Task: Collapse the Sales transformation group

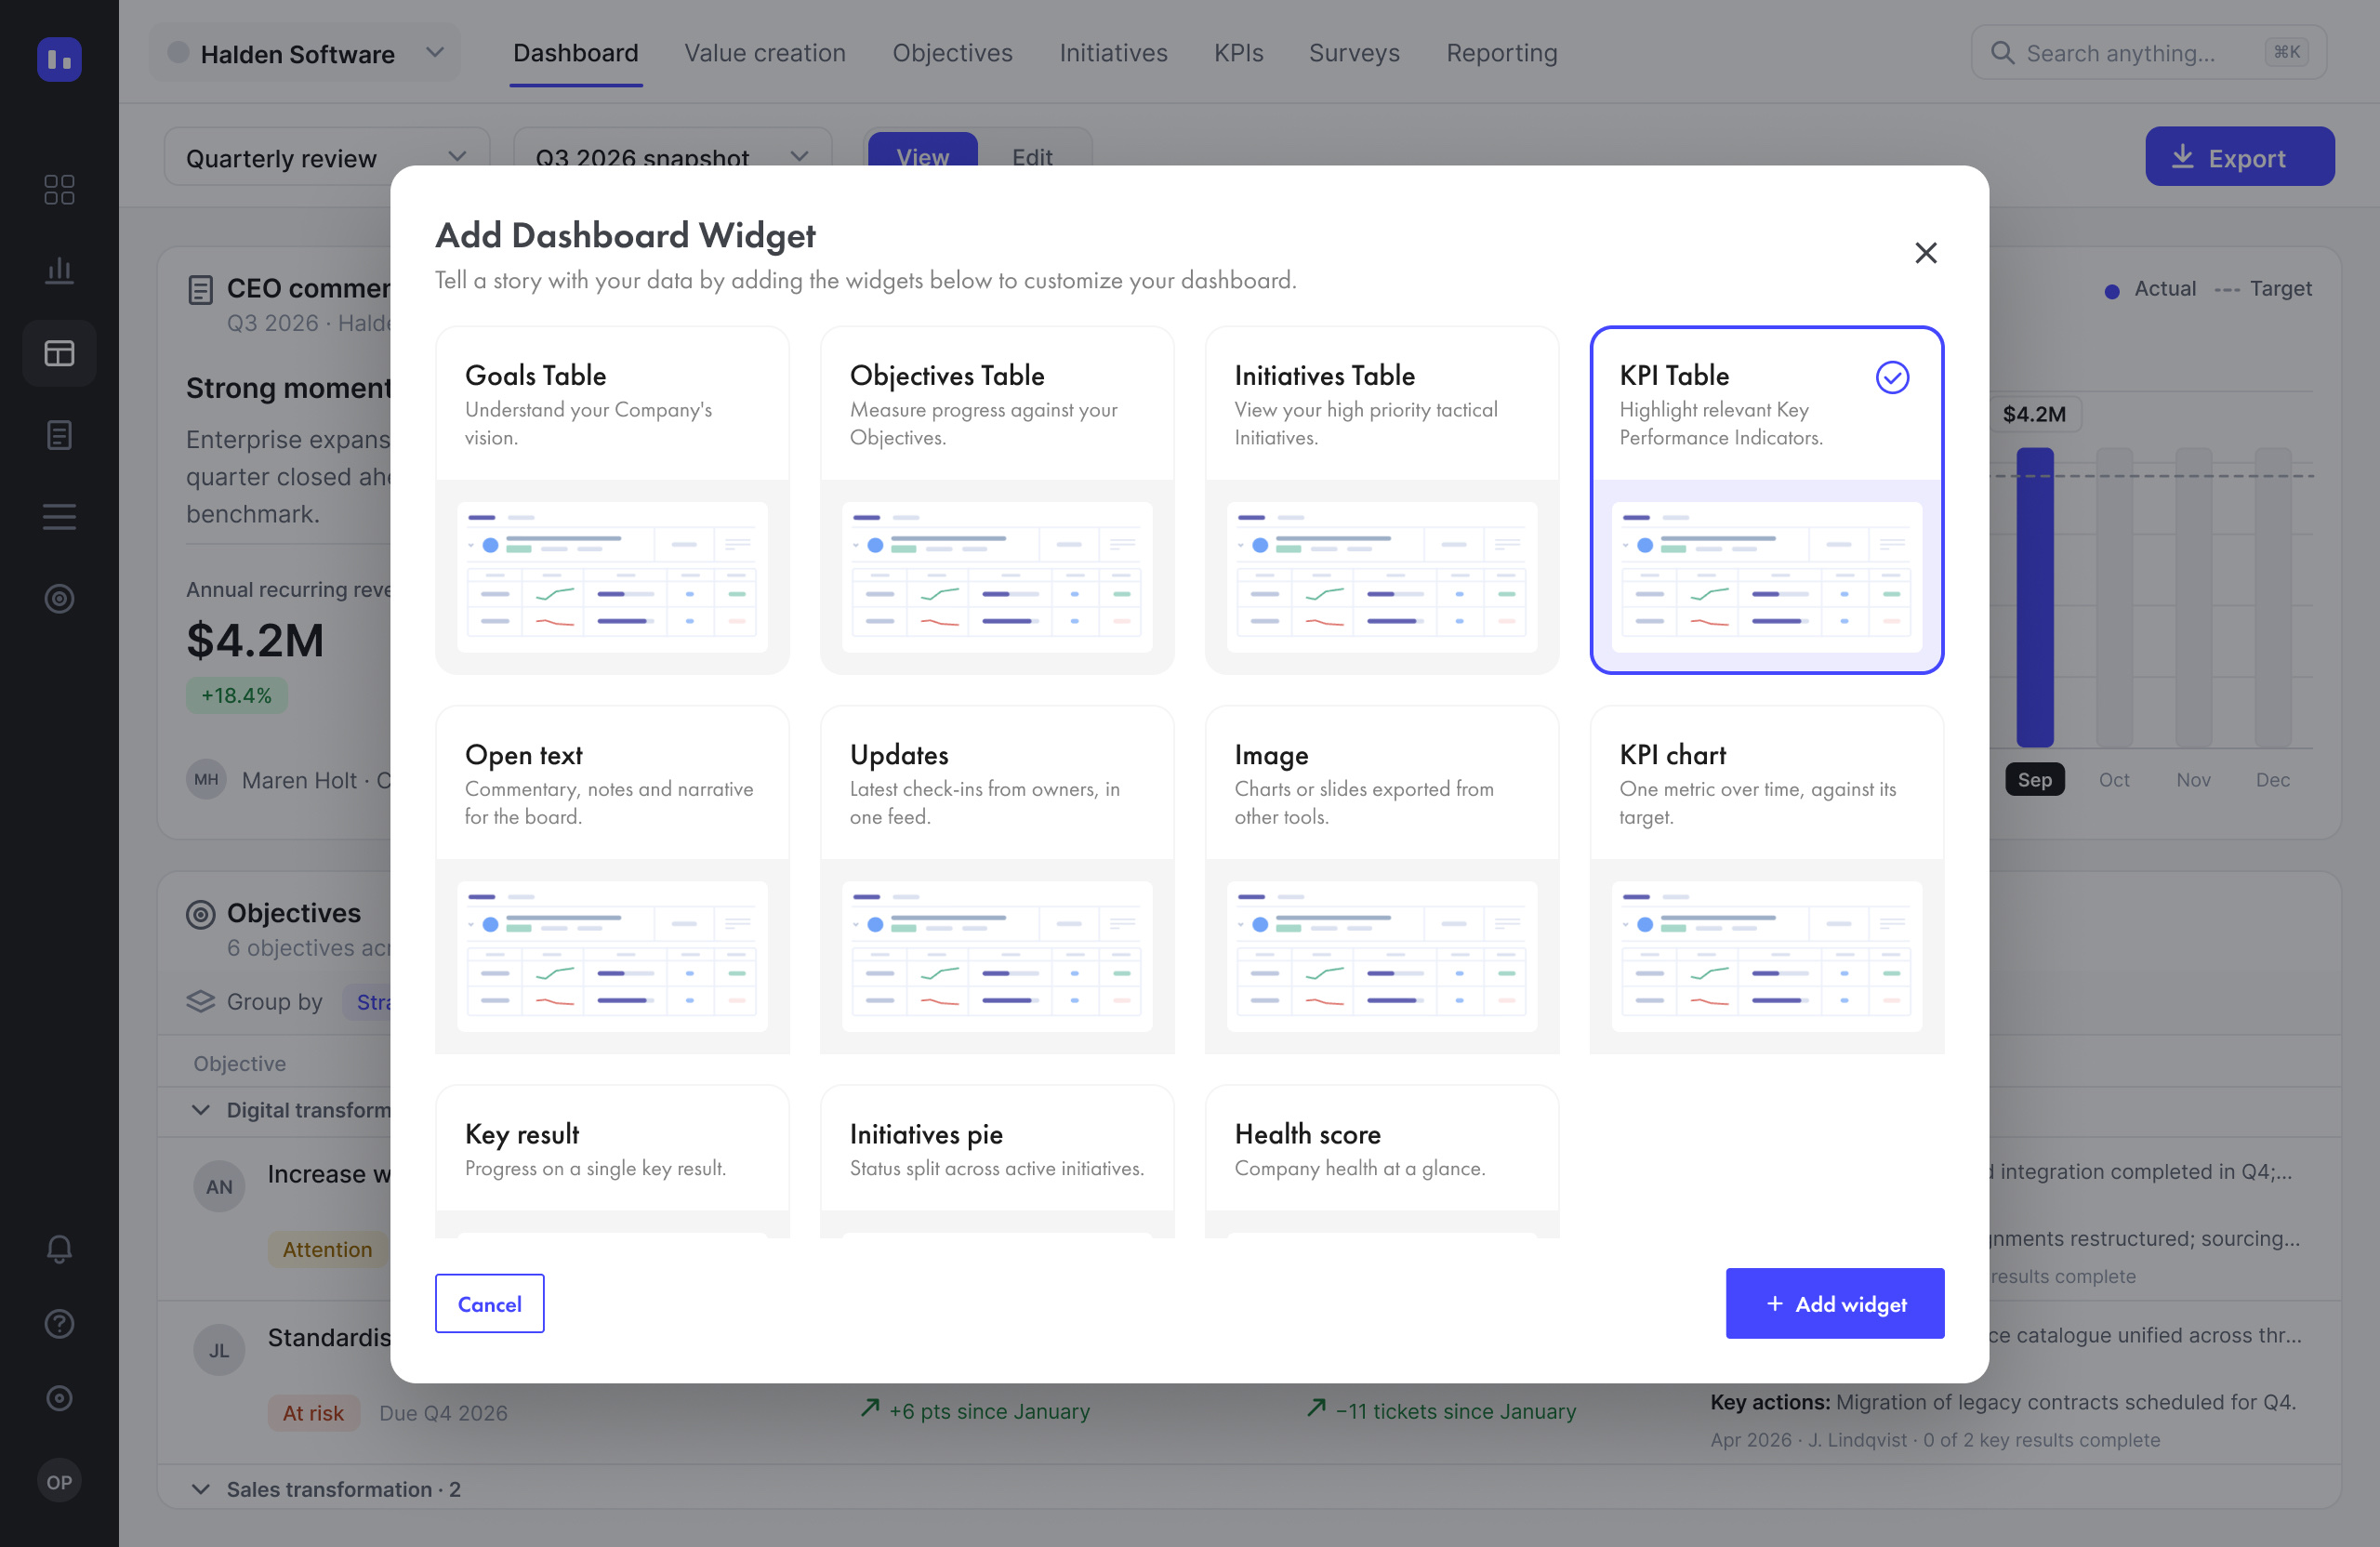Action: (x=200, y=1489)
